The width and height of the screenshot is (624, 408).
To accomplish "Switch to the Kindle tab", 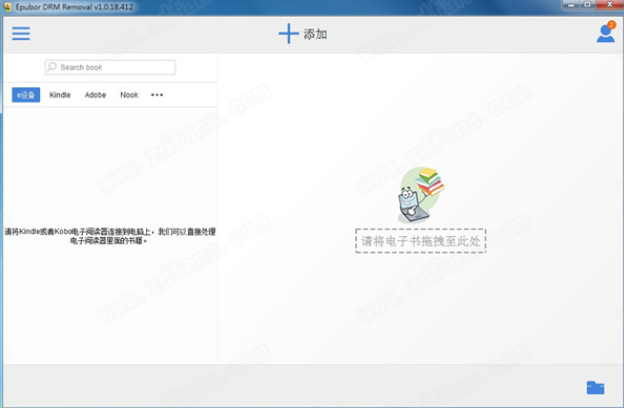I will click(60, 95).
